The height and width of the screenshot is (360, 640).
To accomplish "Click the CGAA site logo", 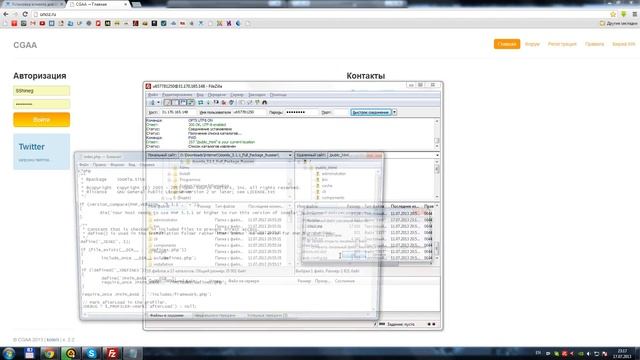I will tap(25, 45).
